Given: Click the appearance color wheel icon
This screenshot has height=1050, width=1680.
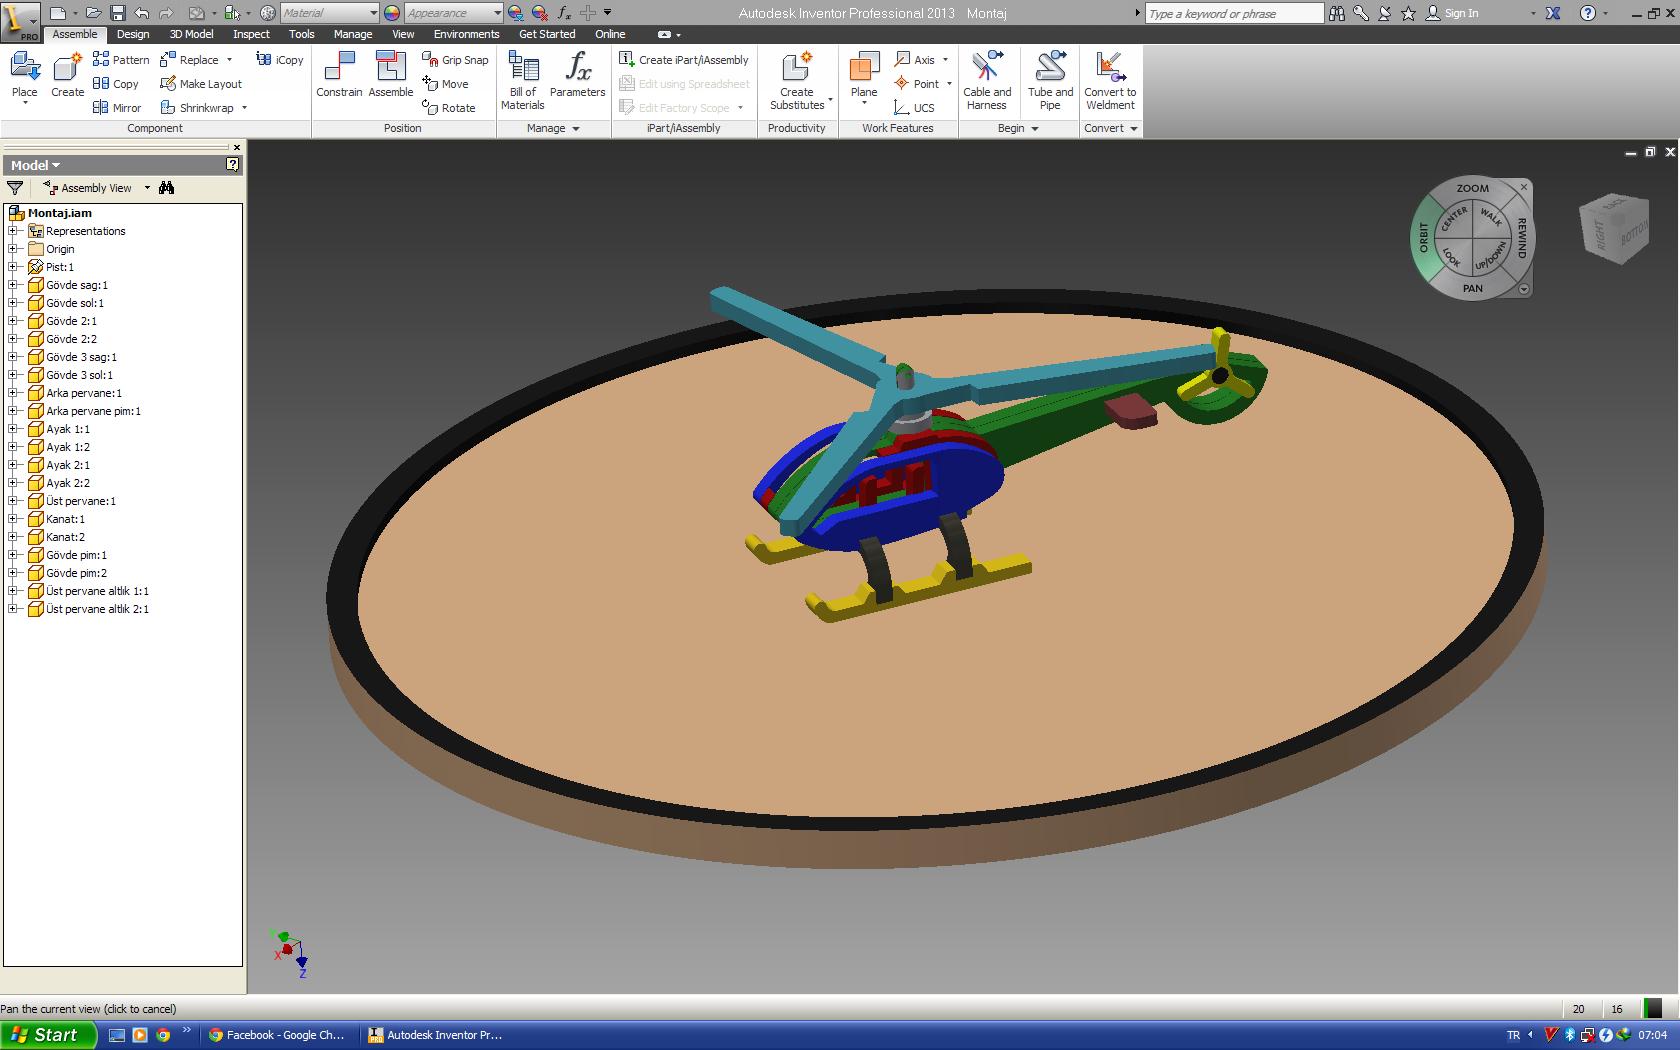Looking at the screenshot, I should pyautogui.click(x=391, y=13).
